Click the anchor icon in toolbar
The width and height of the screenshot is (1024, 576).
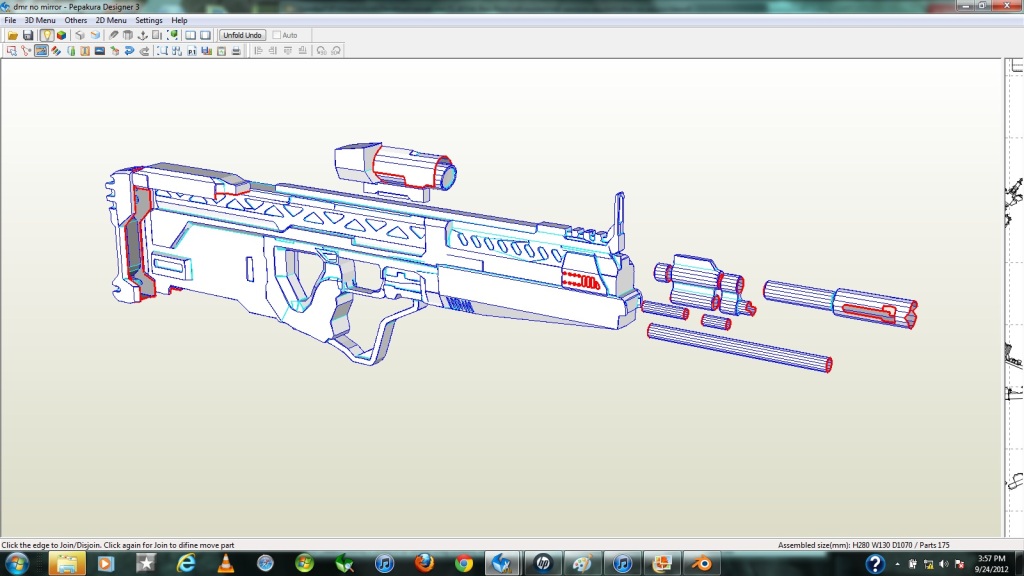coord(142,35)
